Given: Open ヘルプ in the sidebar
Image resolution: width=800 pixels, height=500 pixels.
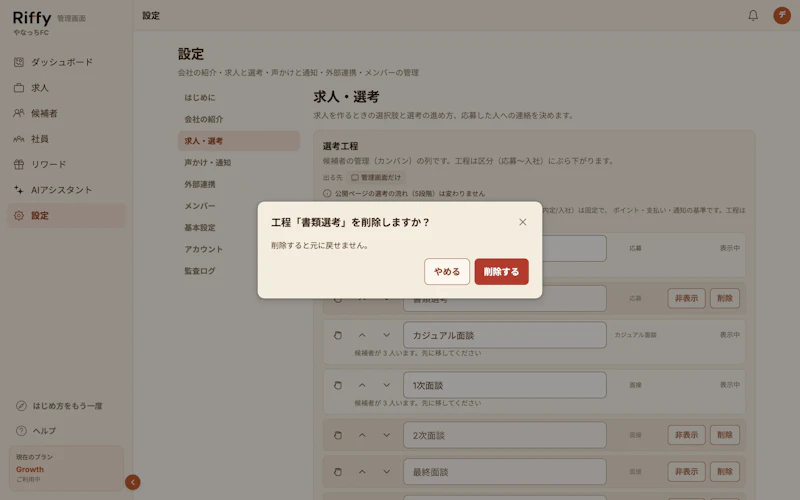Looking at the screenshot, I should [37, 431].
